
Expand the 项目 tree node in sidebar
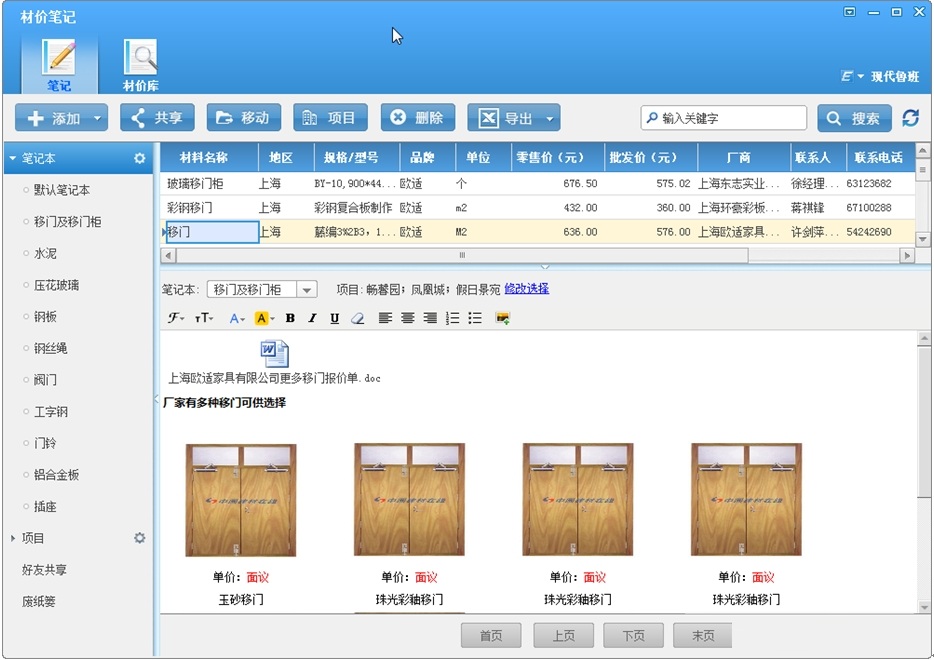(x=13, y=538)
